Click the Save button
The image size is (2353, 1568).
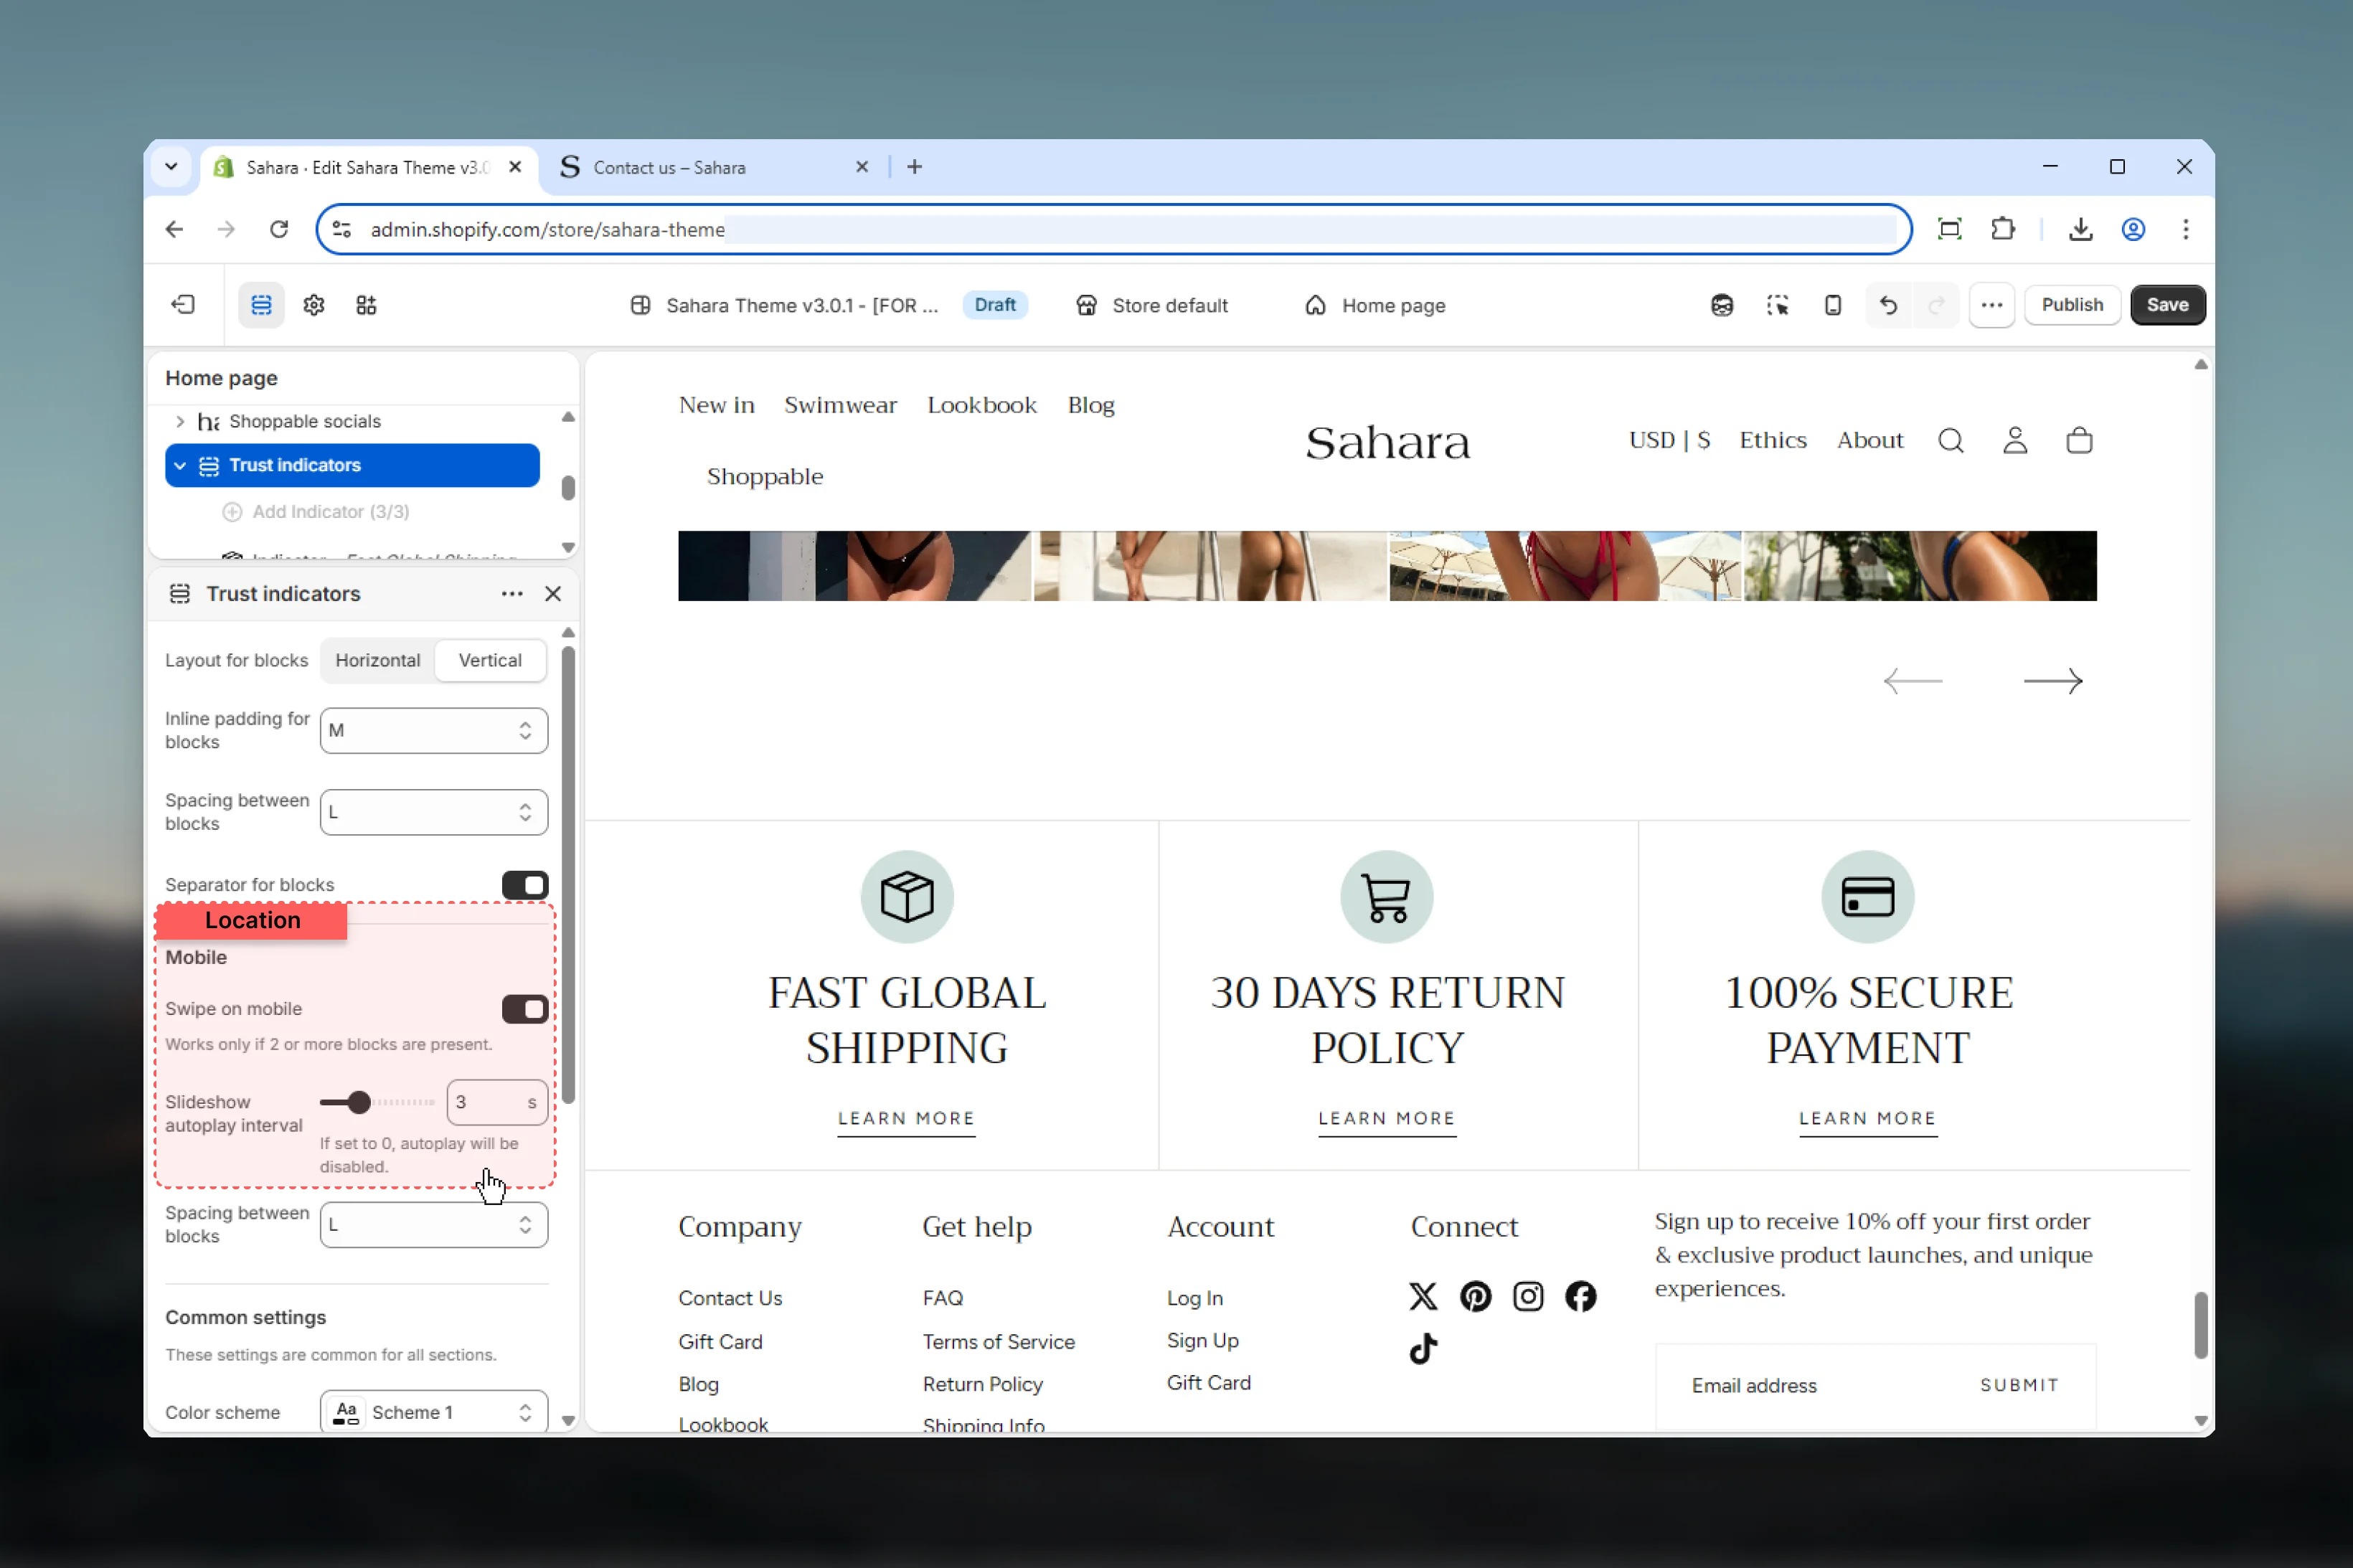(x=2167, y=305)
